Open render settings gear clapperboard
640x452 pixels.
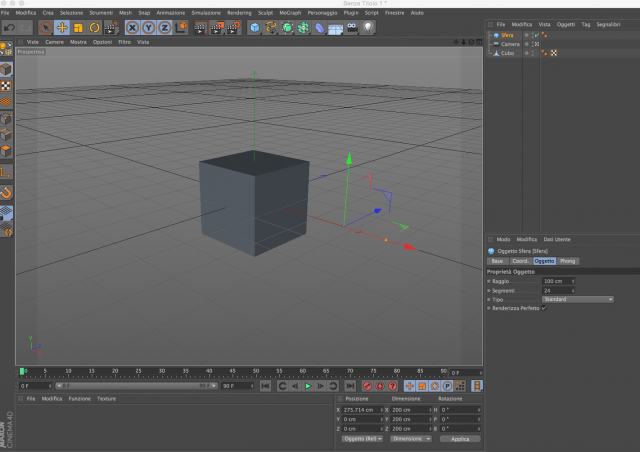(x=233, y=28)
